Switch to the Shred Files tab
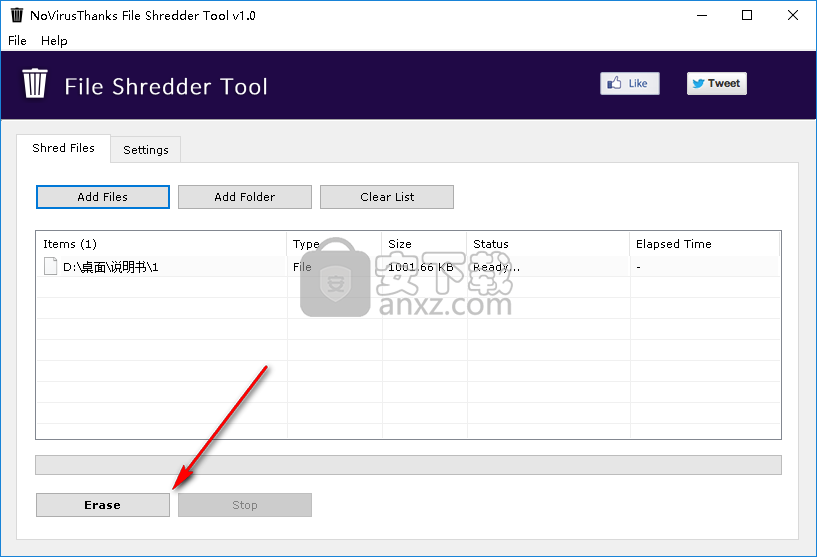 pos(64,148)
